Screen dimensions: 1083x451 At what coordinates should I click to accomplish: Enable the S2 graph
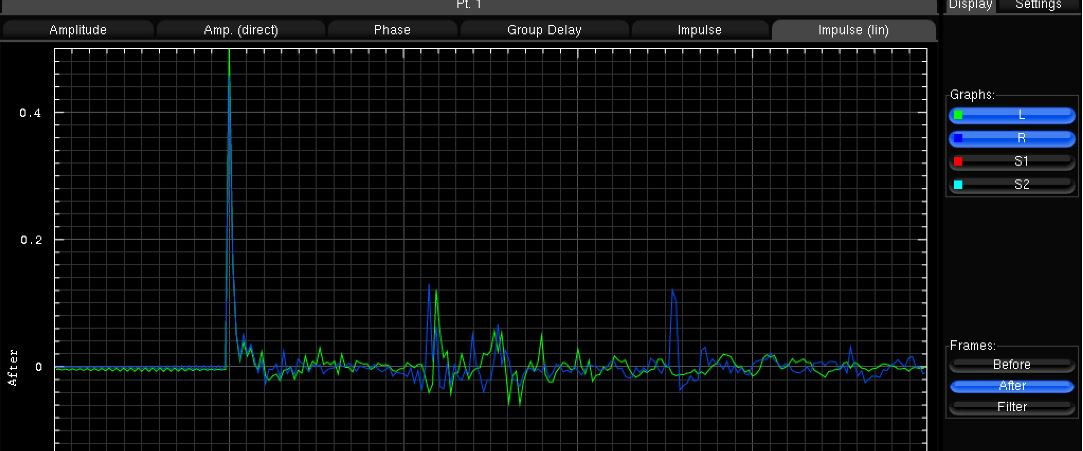pos(1020,185)
